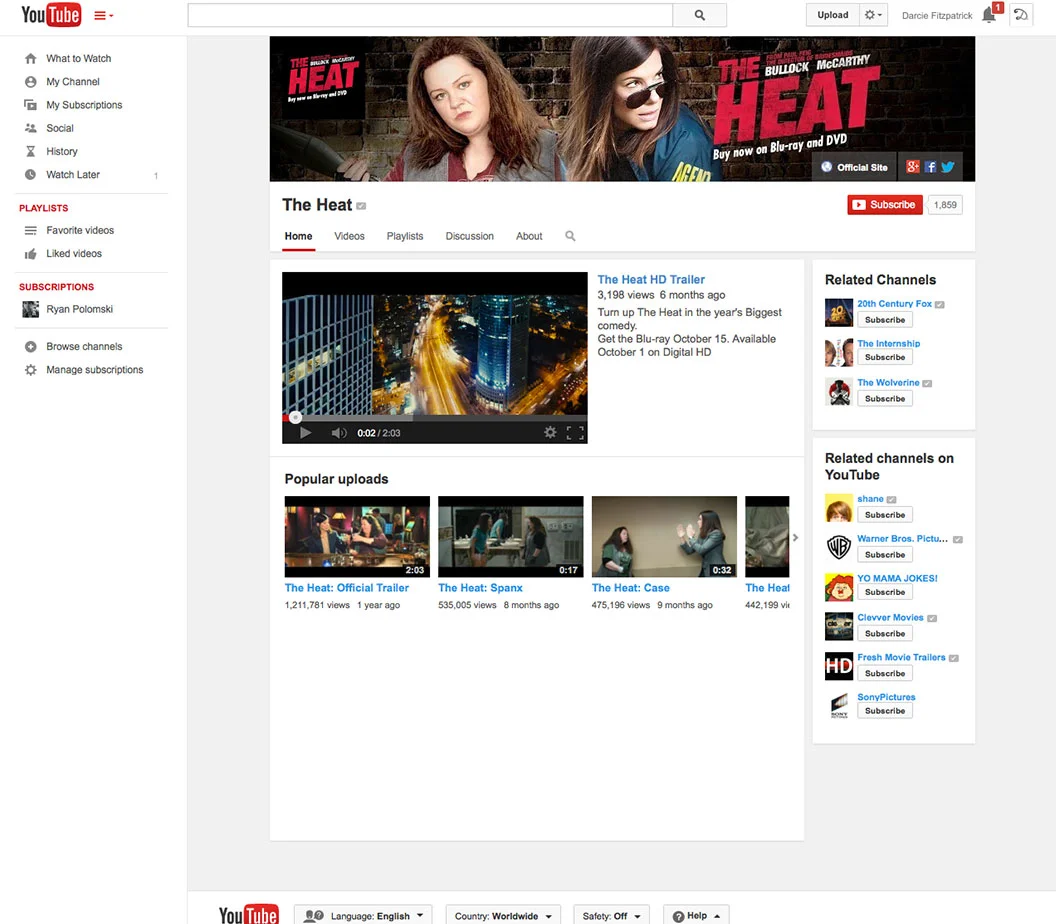Open the guide menu icon next to the logo
The height and width of the screenshot is (924, 1056).
(x=103, y=15)
